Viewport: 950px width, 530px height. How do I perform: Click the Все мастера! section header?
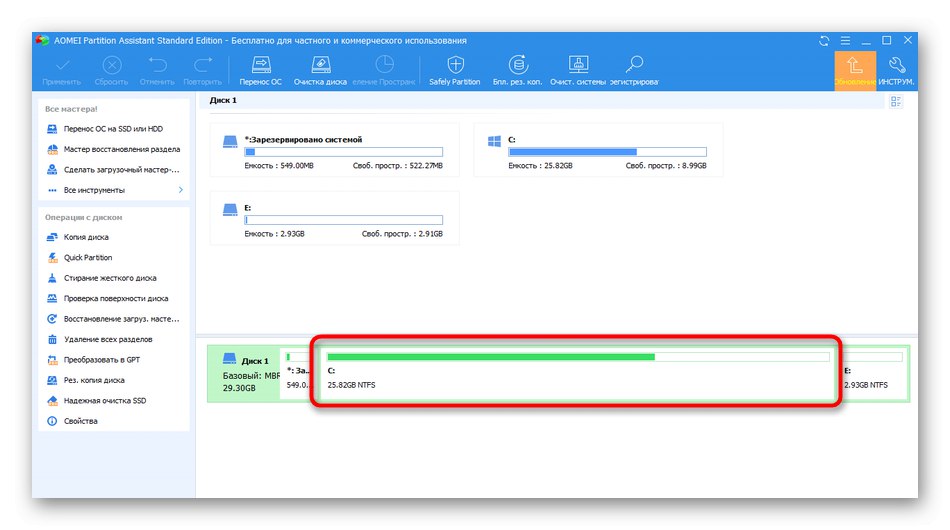click(x=71, y=109)
